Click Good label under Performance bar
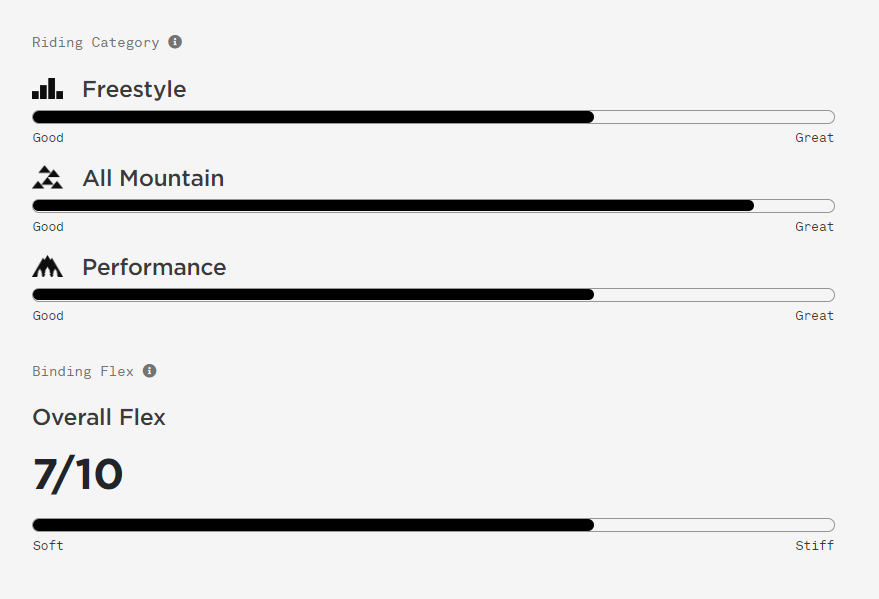879x599 pixels. click(48, 315)
